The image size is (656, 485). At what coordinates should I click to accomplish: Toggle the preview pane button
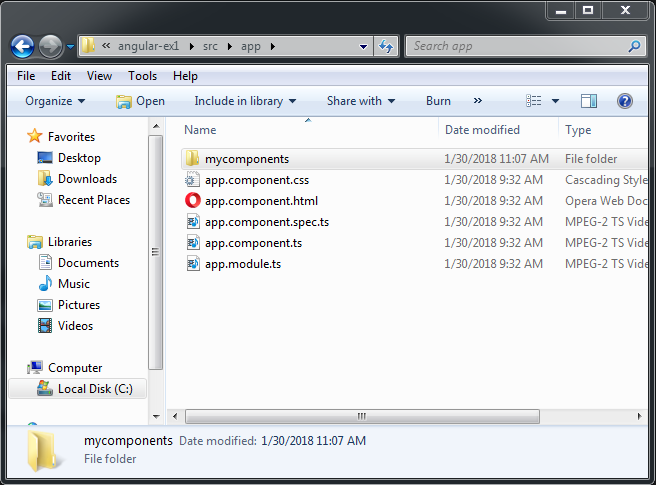(x=589, y=101)
